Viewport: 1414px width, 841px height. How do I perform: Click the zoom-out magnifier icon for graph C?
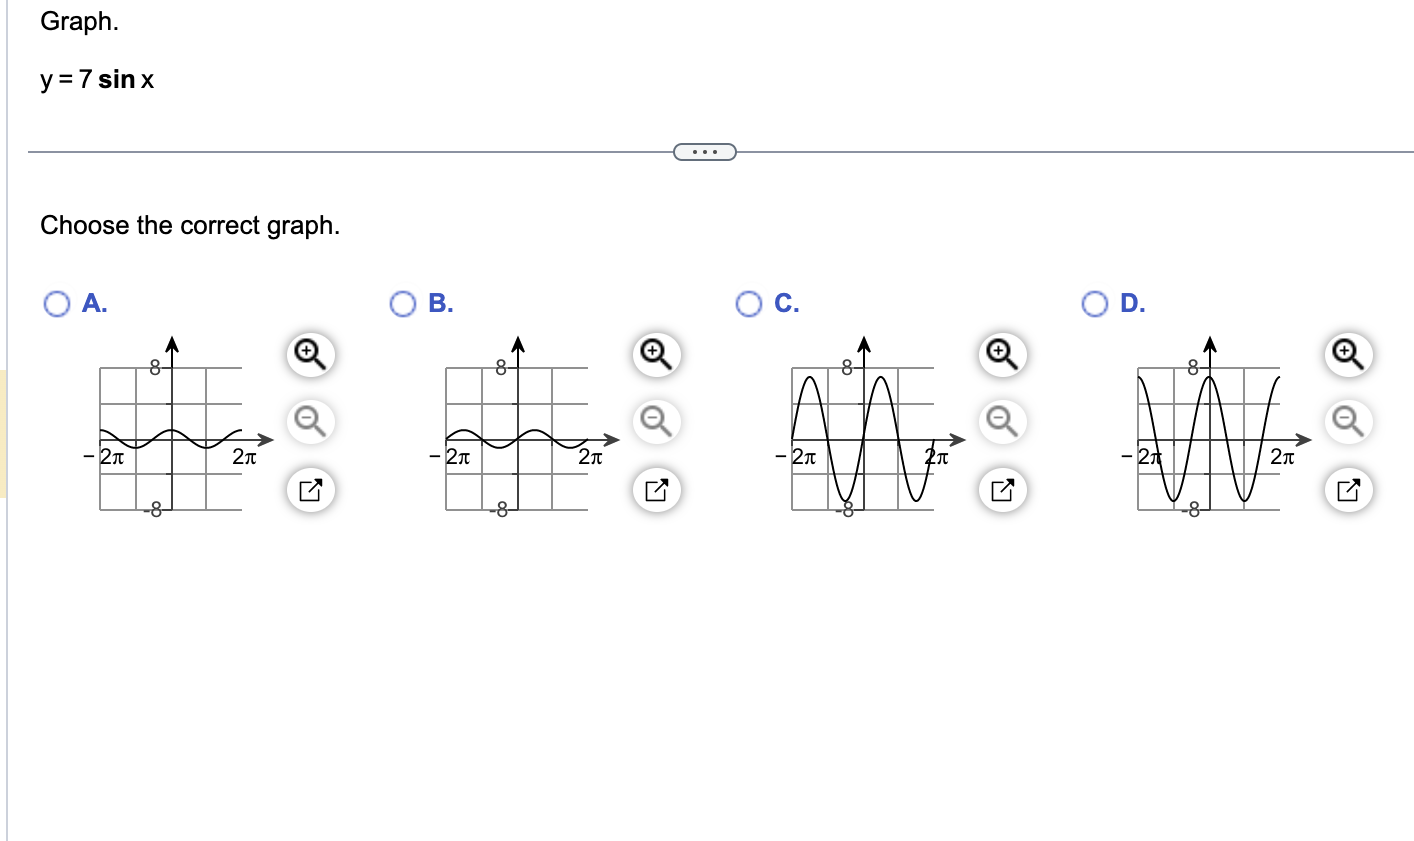tap(1000, 422)
